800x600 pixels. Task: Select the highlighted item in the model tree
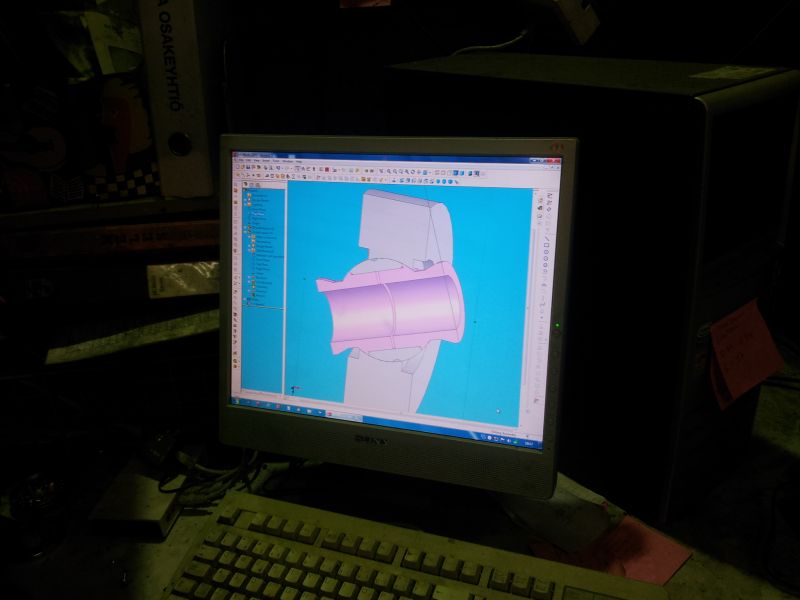click(x=258, y=213)
